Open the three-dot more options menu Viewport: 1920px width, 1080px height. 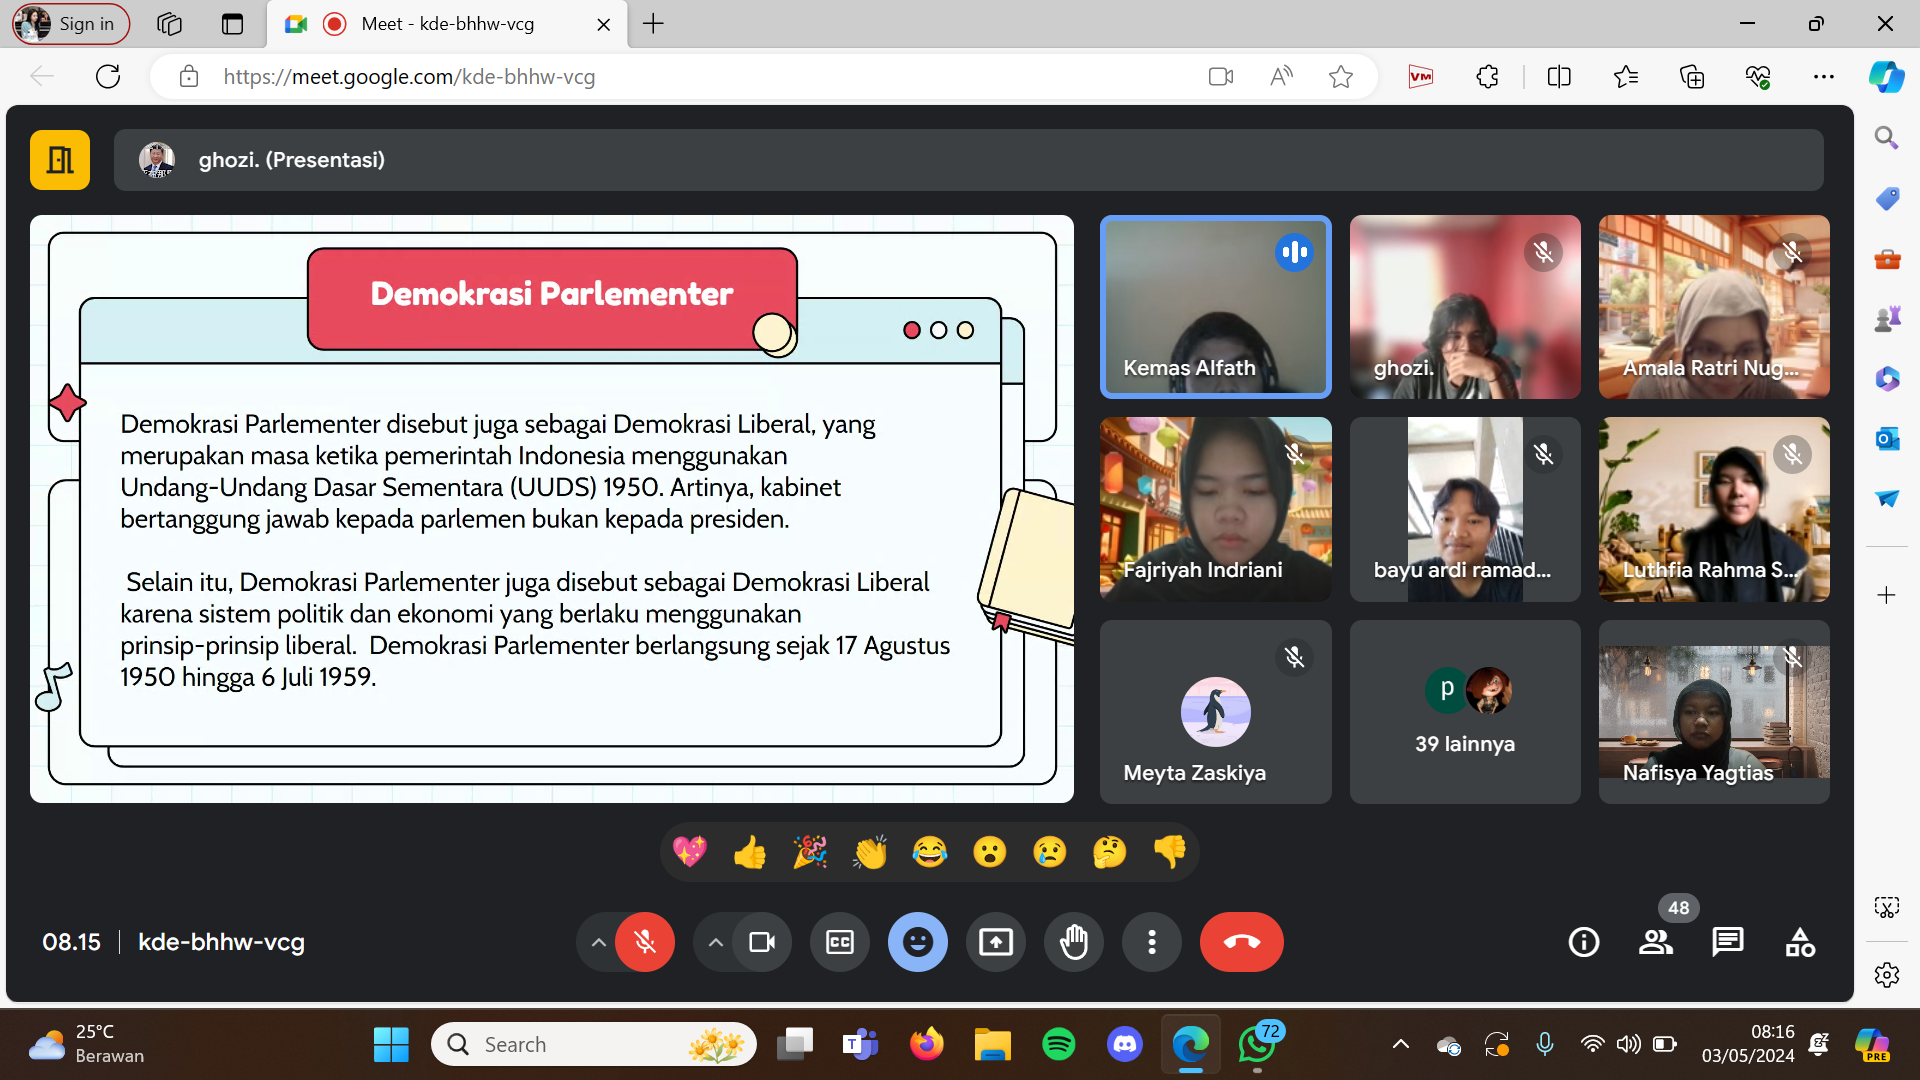pyautogui.click(x=1152, y=942)
